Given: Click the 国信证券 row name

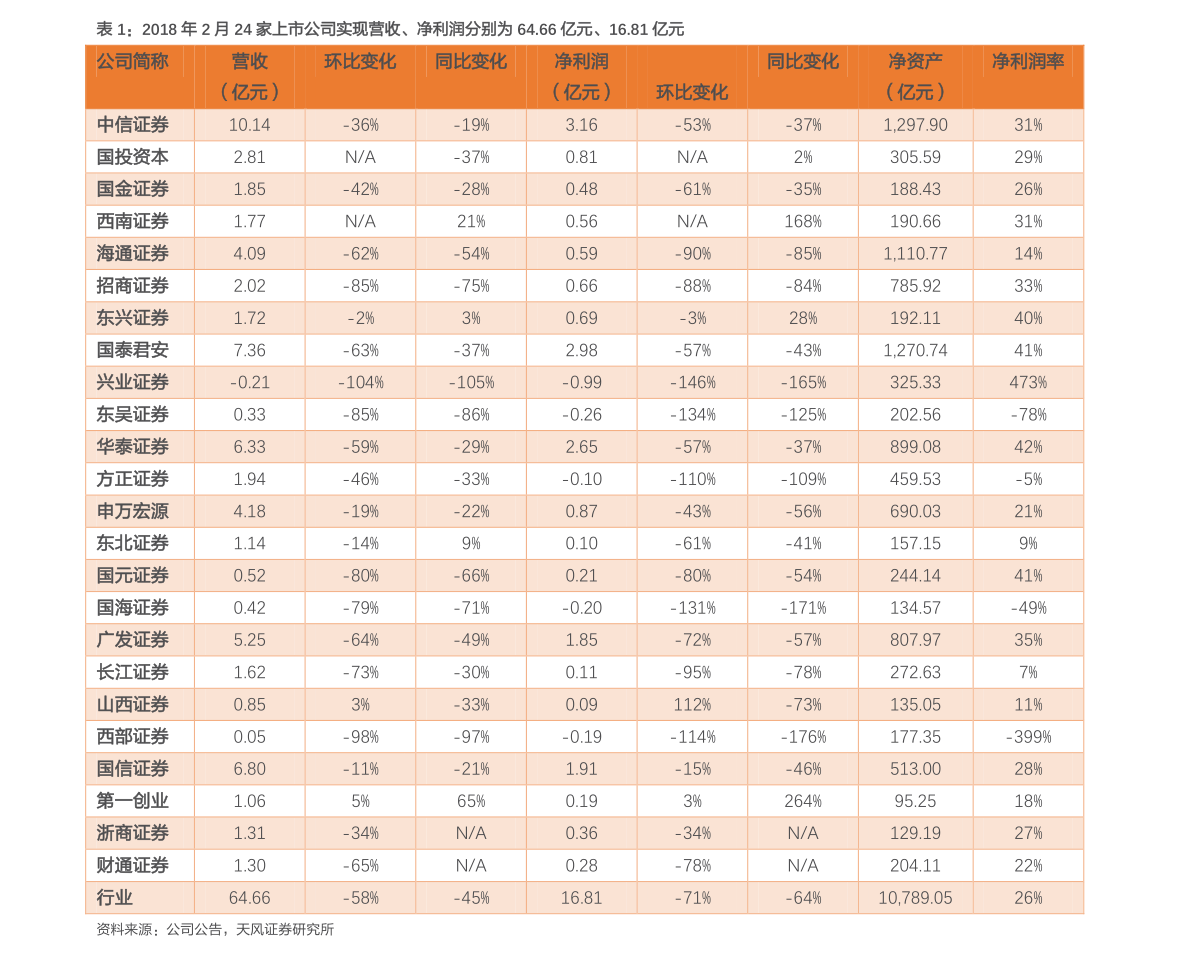Looking at the screenshot, I should click(132, 769).
